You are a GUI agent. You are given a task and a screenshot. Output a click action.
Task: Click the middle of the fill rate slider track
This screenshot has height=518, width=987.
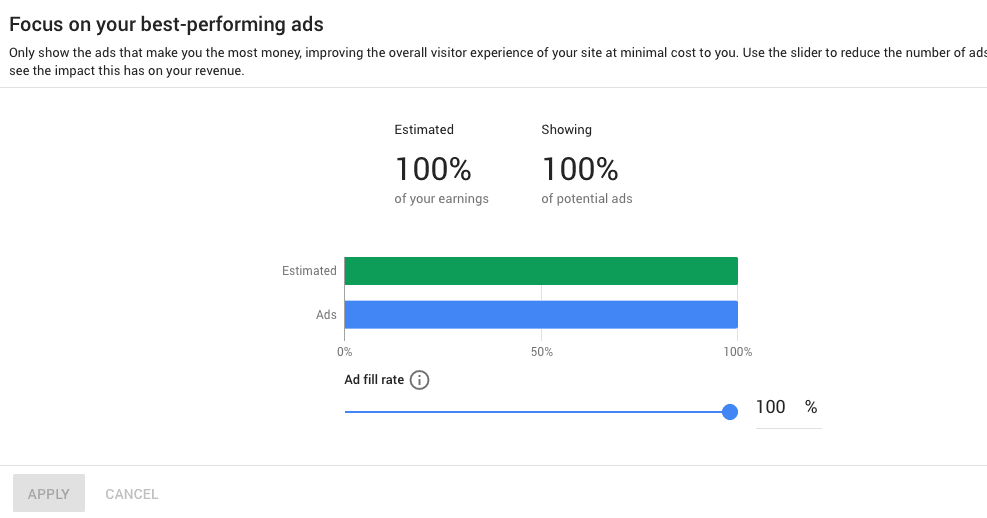point(537,411)
